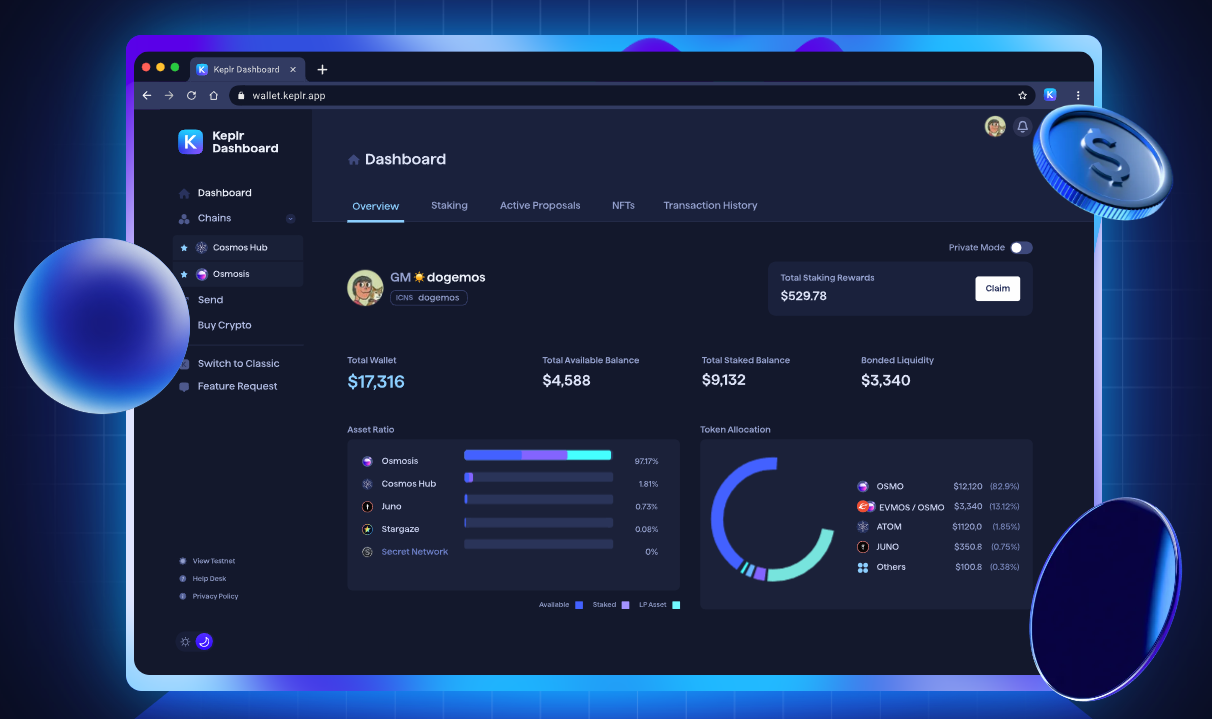Select the Keplr Dashboard browser tab
This screenshot has width=1212, height=719.
[248, 70]
